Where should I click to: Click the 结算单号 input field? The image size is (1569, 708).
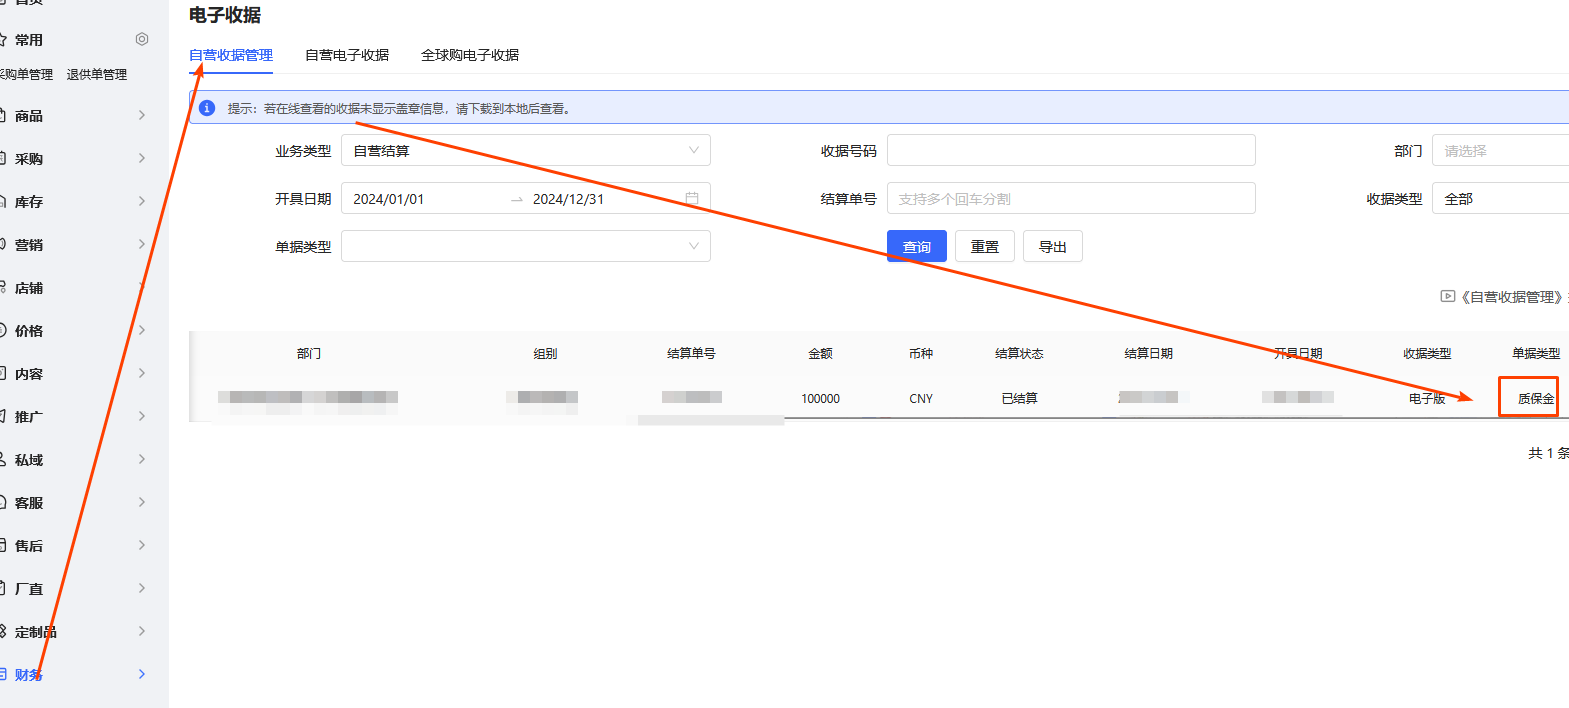click(1070, 198)
